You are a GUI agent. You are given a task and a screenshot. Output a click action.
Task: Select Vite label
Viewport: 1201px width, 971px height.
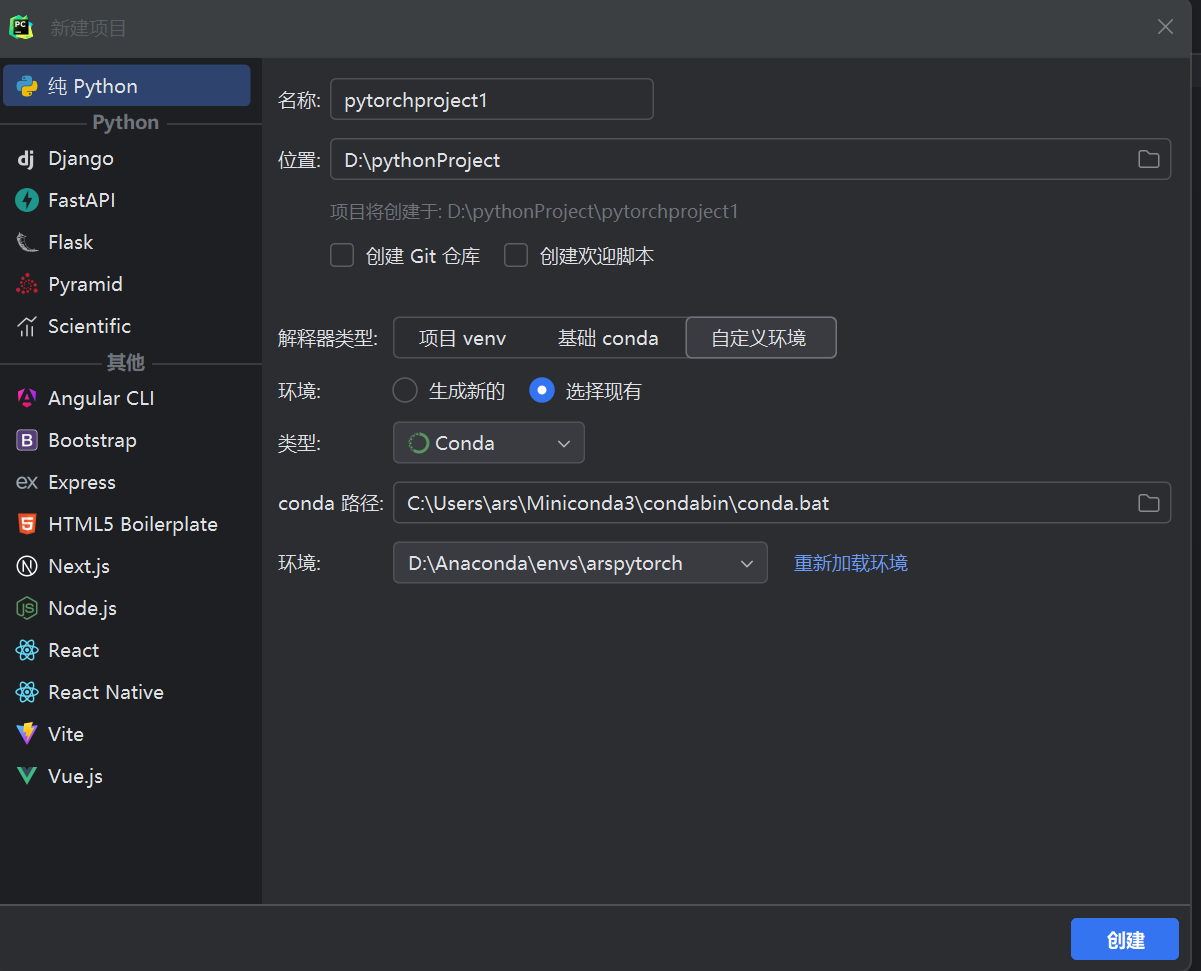pyautogui.click(x=66, y=734)
